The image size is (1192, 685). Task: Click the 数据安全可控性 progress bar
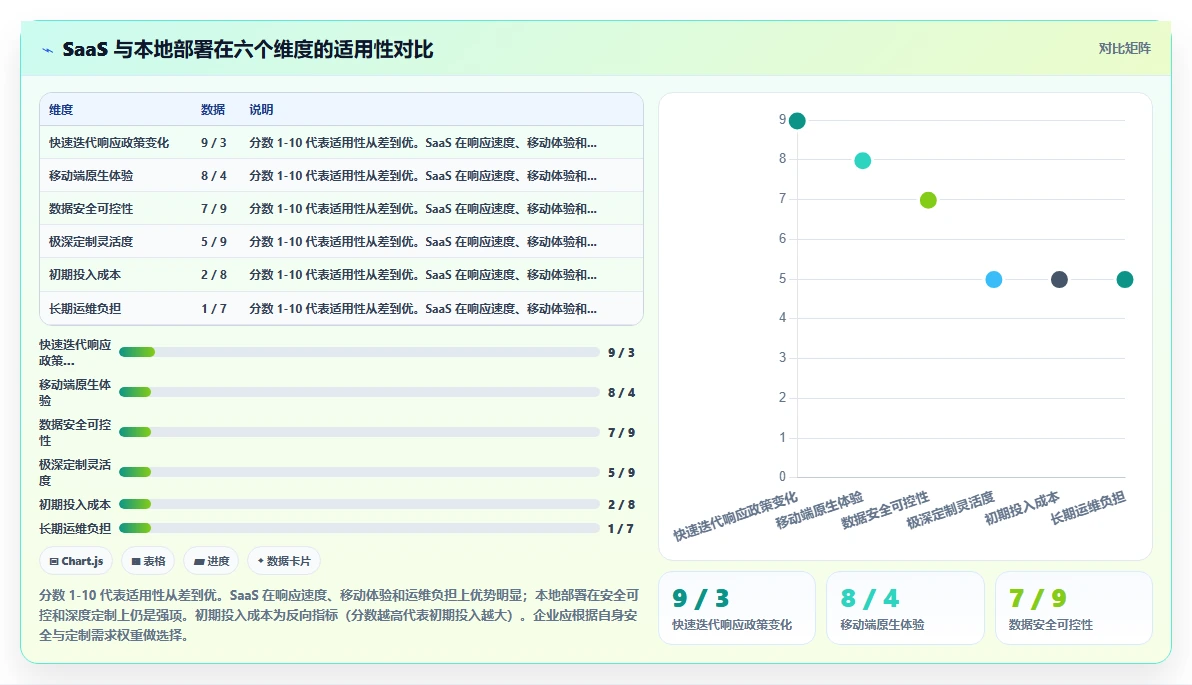coord(359,432)
